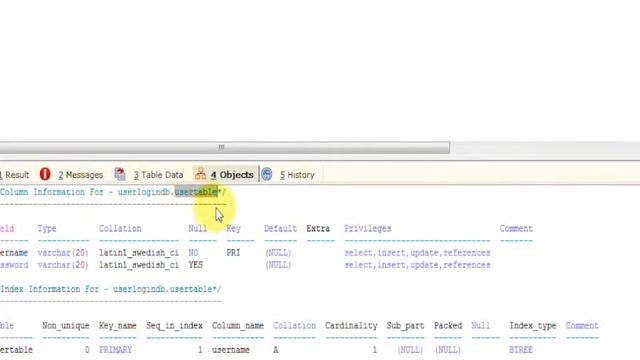Click the 'Column_name' column header
Screen dimensions: 640x360
pos(238,326)
